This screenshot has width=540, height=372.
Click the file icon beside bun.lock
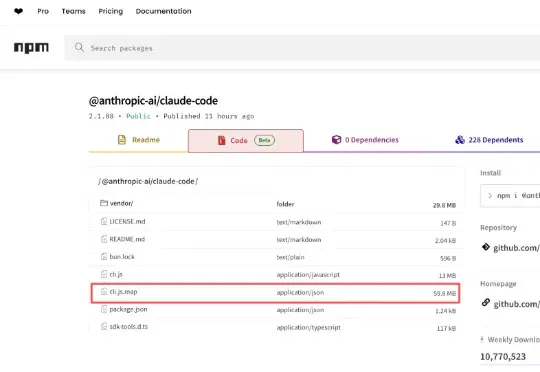(104, 256)
